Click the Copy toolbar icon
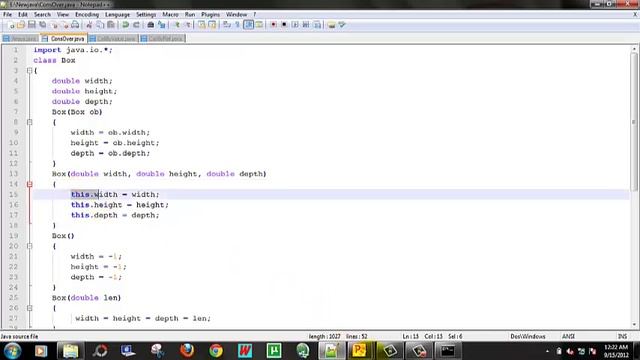This screenshot has height=360, width=640. [x=100, y=25]
